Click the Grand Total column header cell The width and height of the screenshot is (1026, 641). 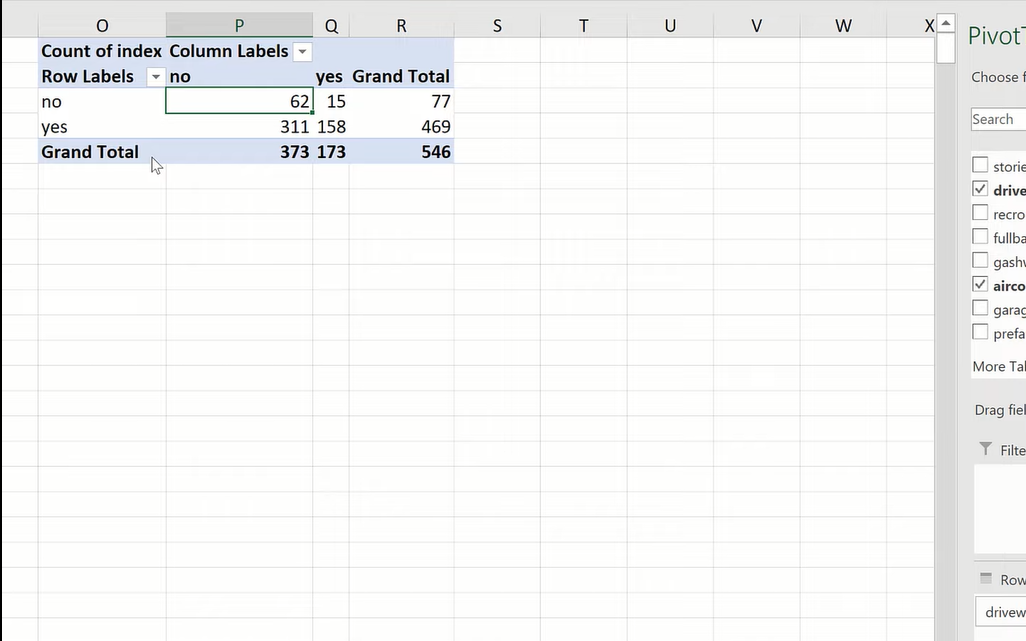point(401,76)
